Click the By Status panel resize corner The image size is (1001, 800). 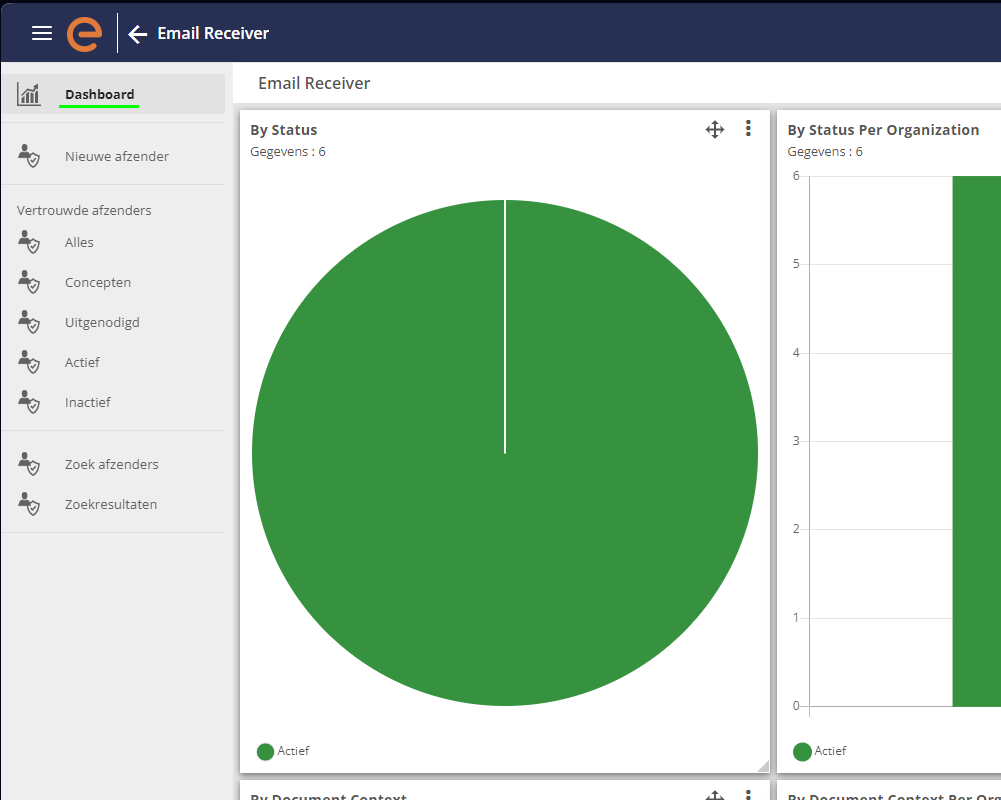pos(763,766)
